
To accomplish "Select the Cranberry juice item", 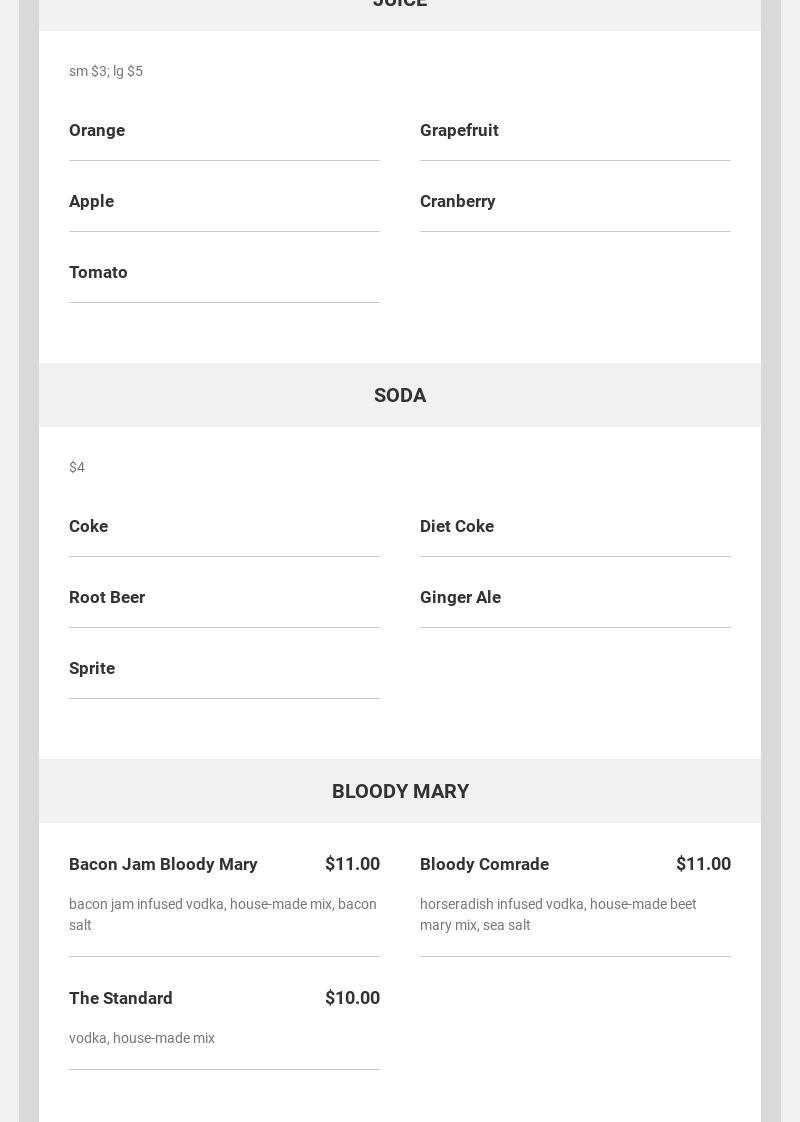I will [457, 201].
